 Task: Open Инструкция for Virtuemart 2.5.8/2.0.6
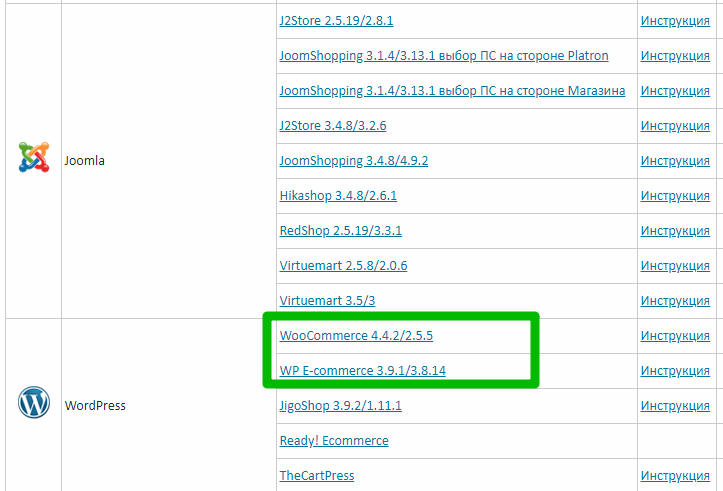(675, 266)
